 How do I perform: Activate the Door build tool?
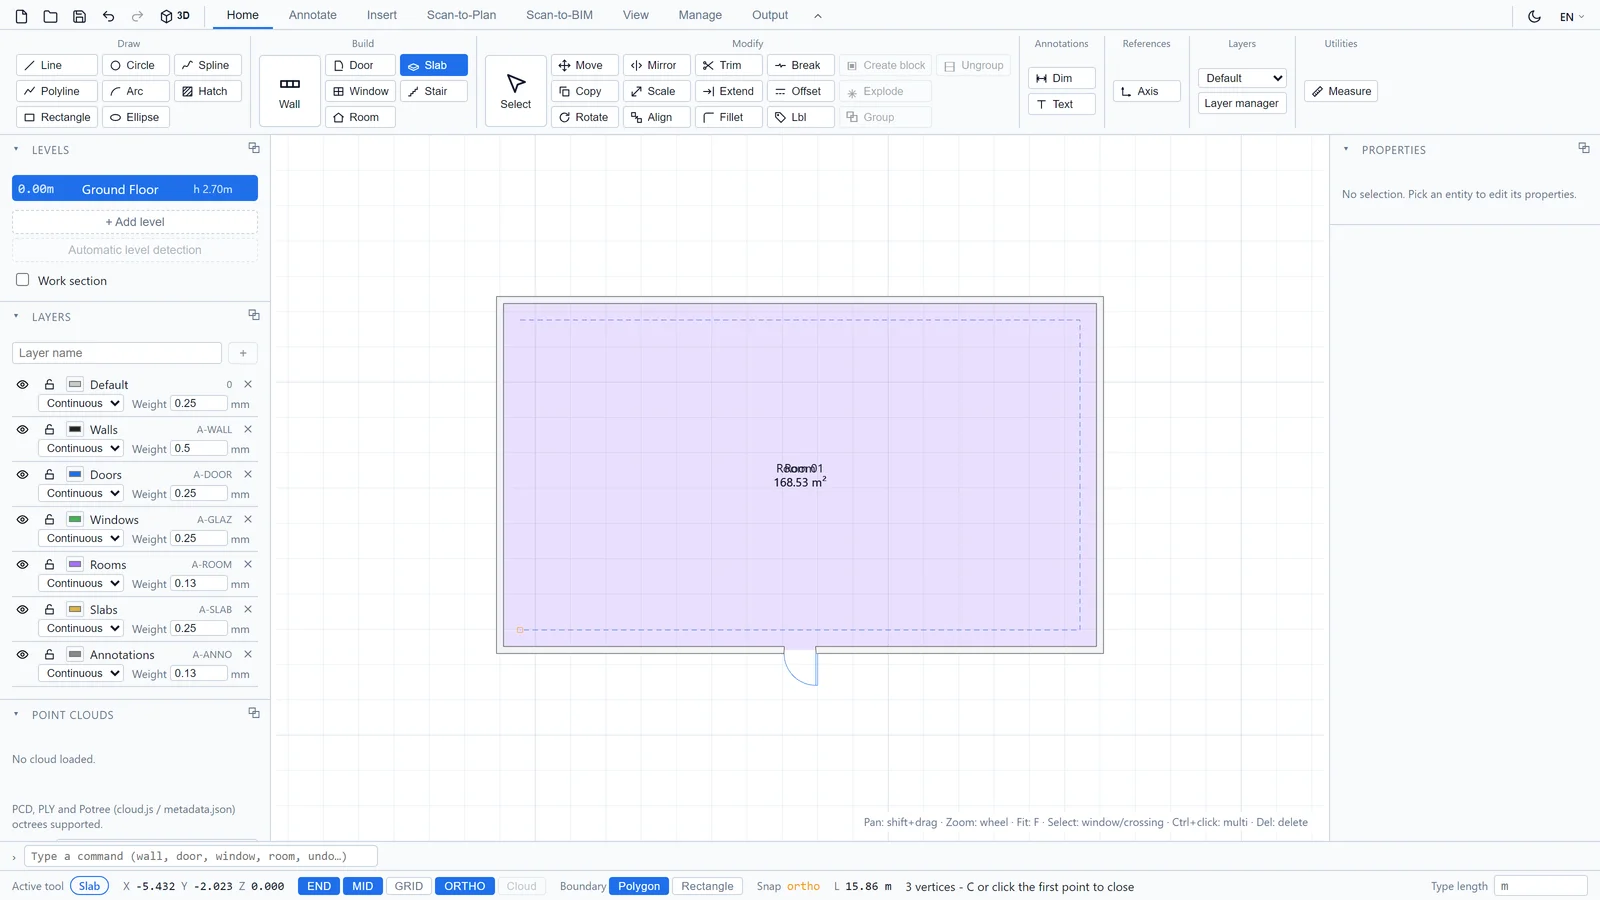(360, 65)
